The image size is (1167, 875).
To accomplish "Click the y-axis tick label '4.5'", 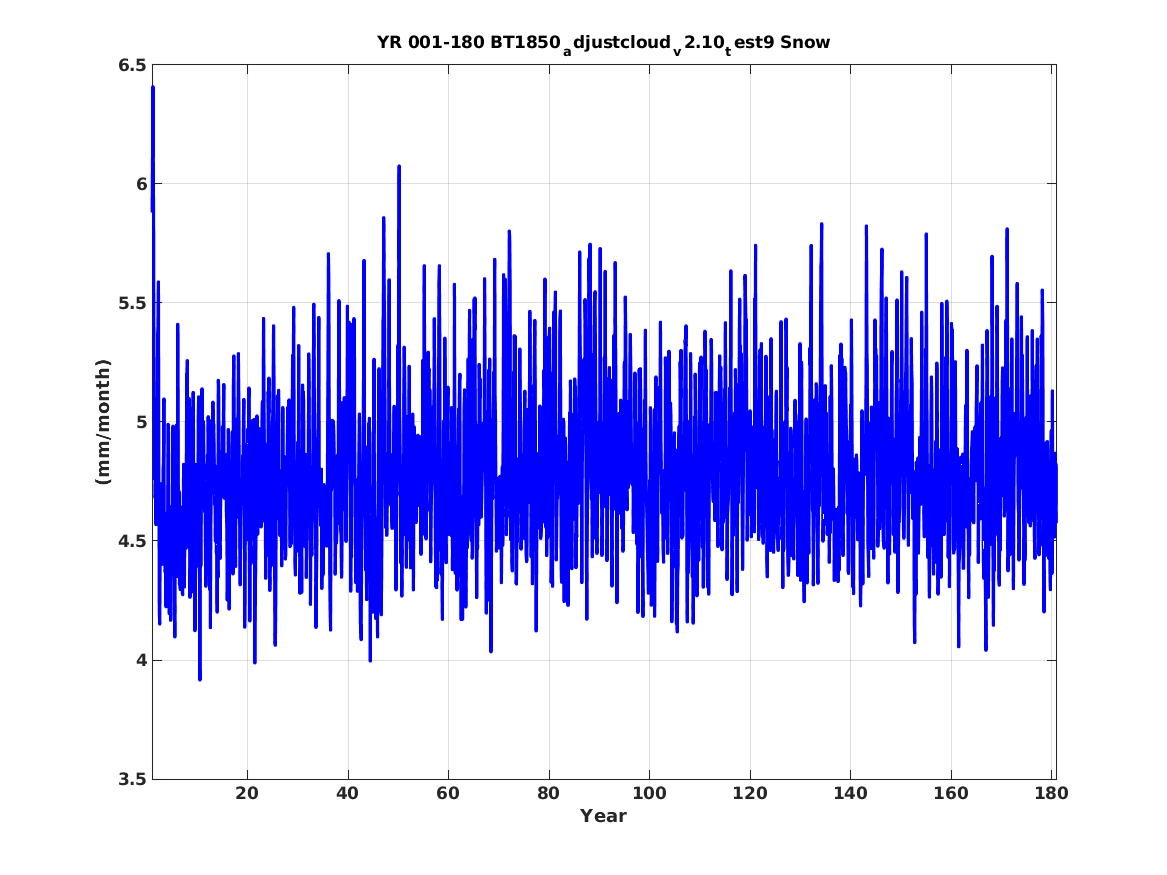I will (131, 541).
